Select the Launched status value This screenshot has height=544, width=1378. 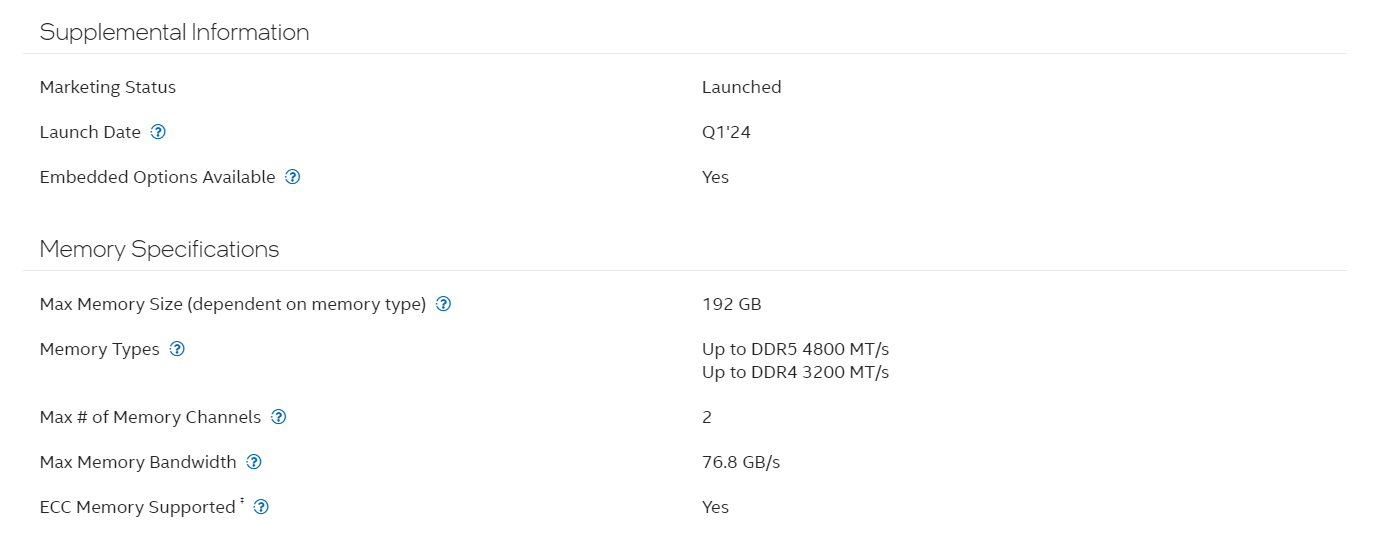(x=741, y=87)
